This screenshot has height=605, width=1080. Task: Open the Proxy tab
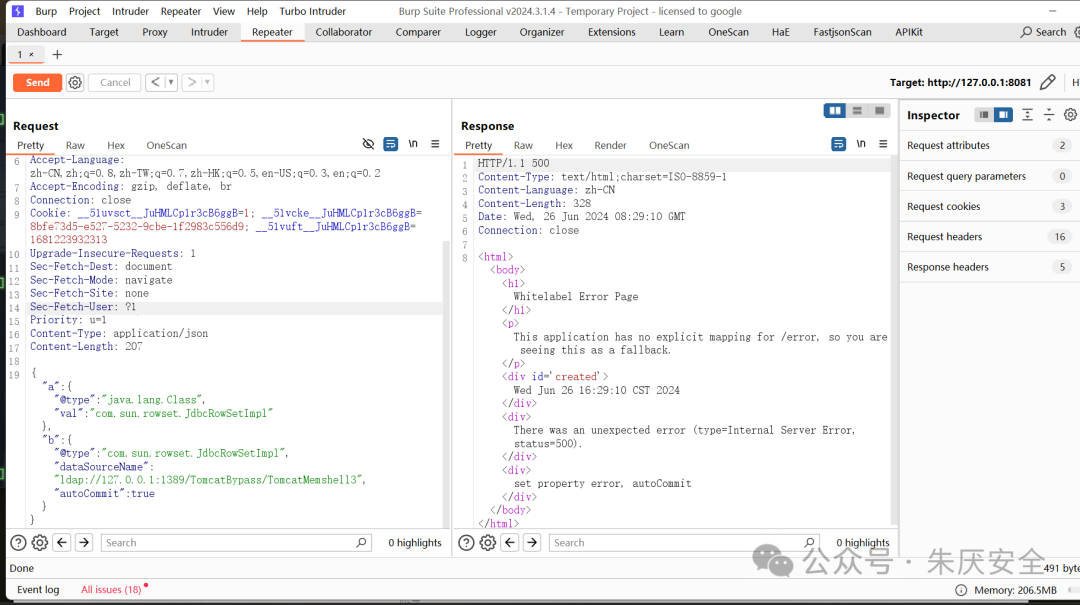[154, 32]
